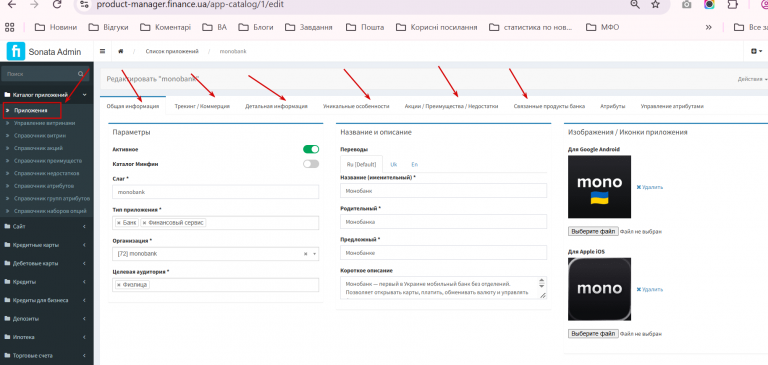Click Выберите файл under the Apple iOS image
The width and height of the screenshot is (768, 365).
[593, 333]
